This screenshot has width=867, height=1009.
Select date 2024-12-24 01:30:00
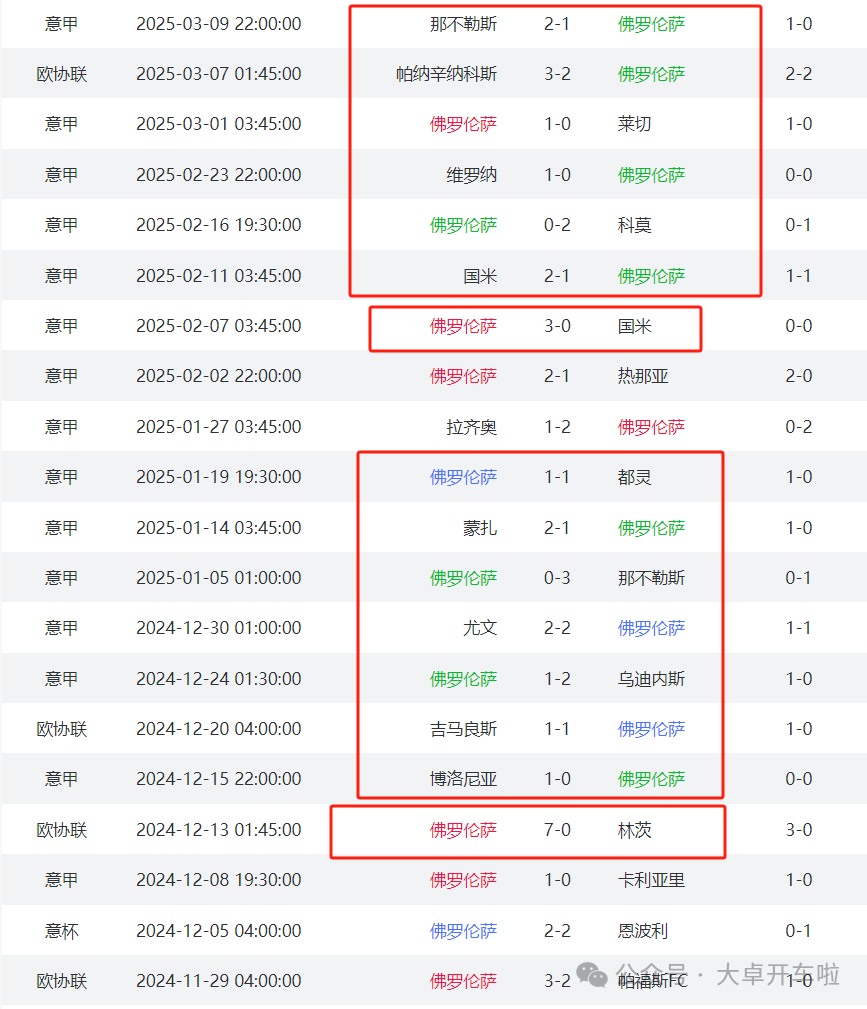(x=219, y=679)
